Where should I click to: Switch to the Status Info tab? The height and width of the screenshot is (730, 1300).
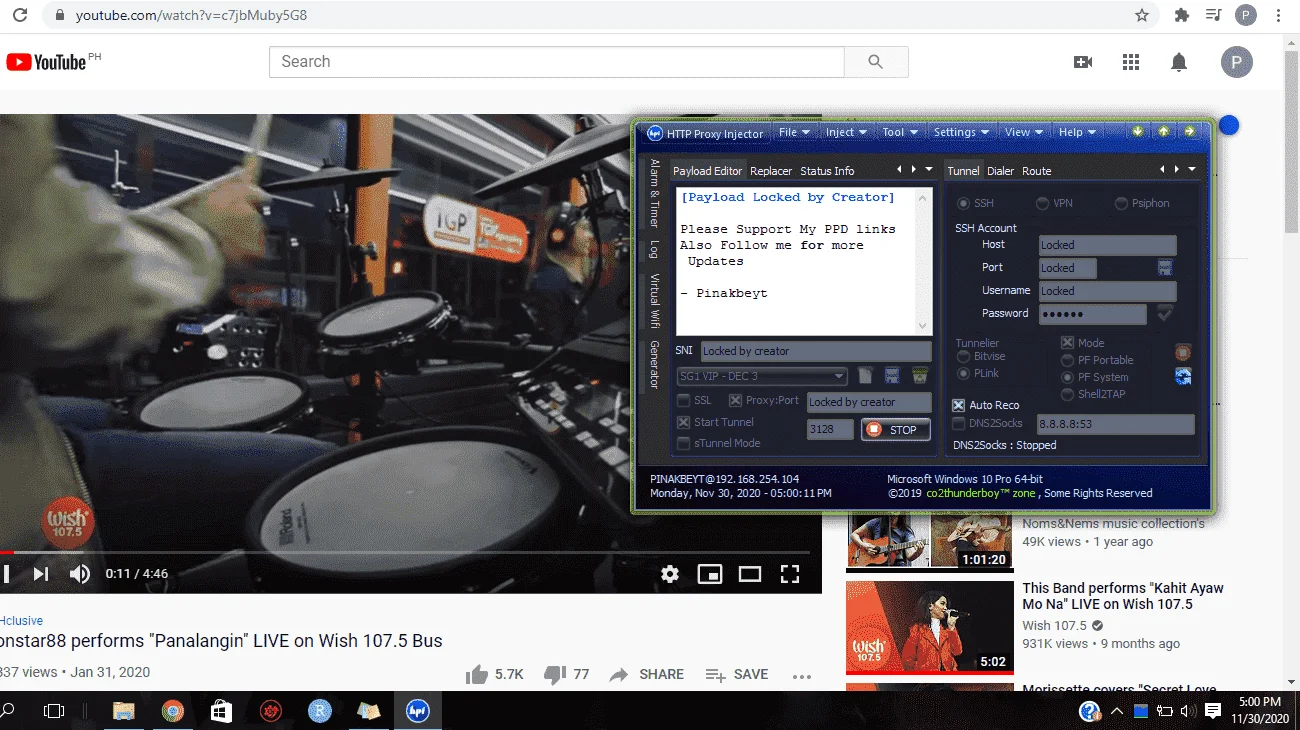[827, 171]
